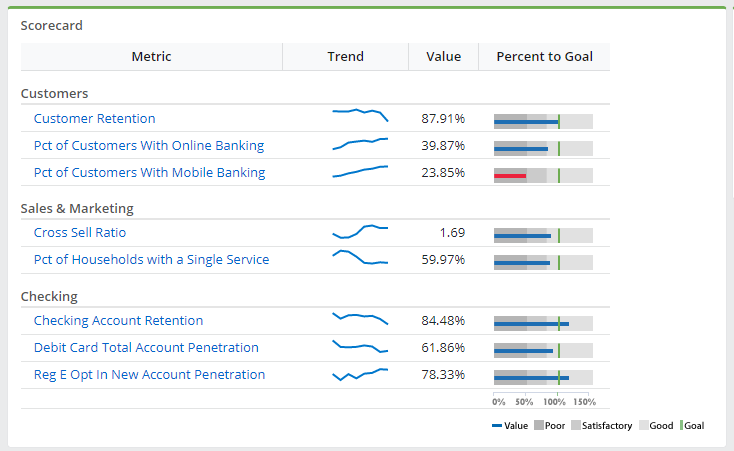Screen dimensions: 734x451
Task: Click the 87.91% value
Action: pyautogui.click(x=443, y=118)
